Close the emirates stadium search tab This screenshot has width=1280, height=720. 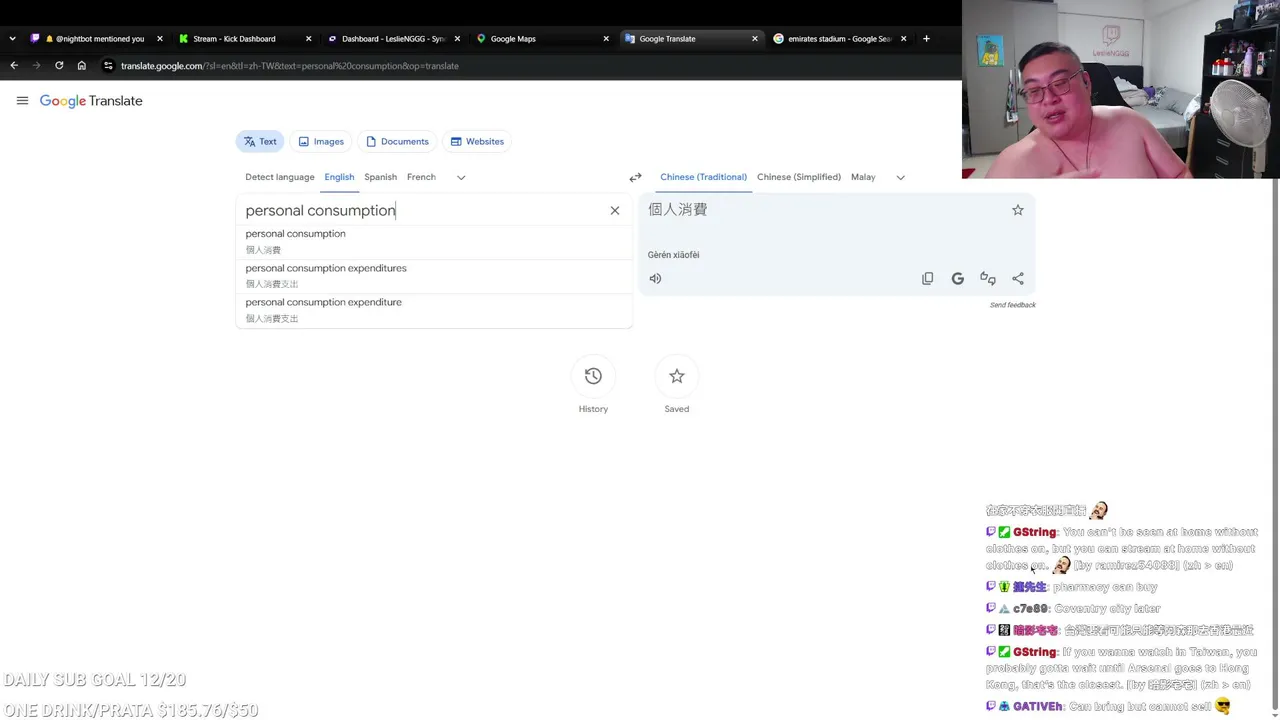click(x=903, y=39)
